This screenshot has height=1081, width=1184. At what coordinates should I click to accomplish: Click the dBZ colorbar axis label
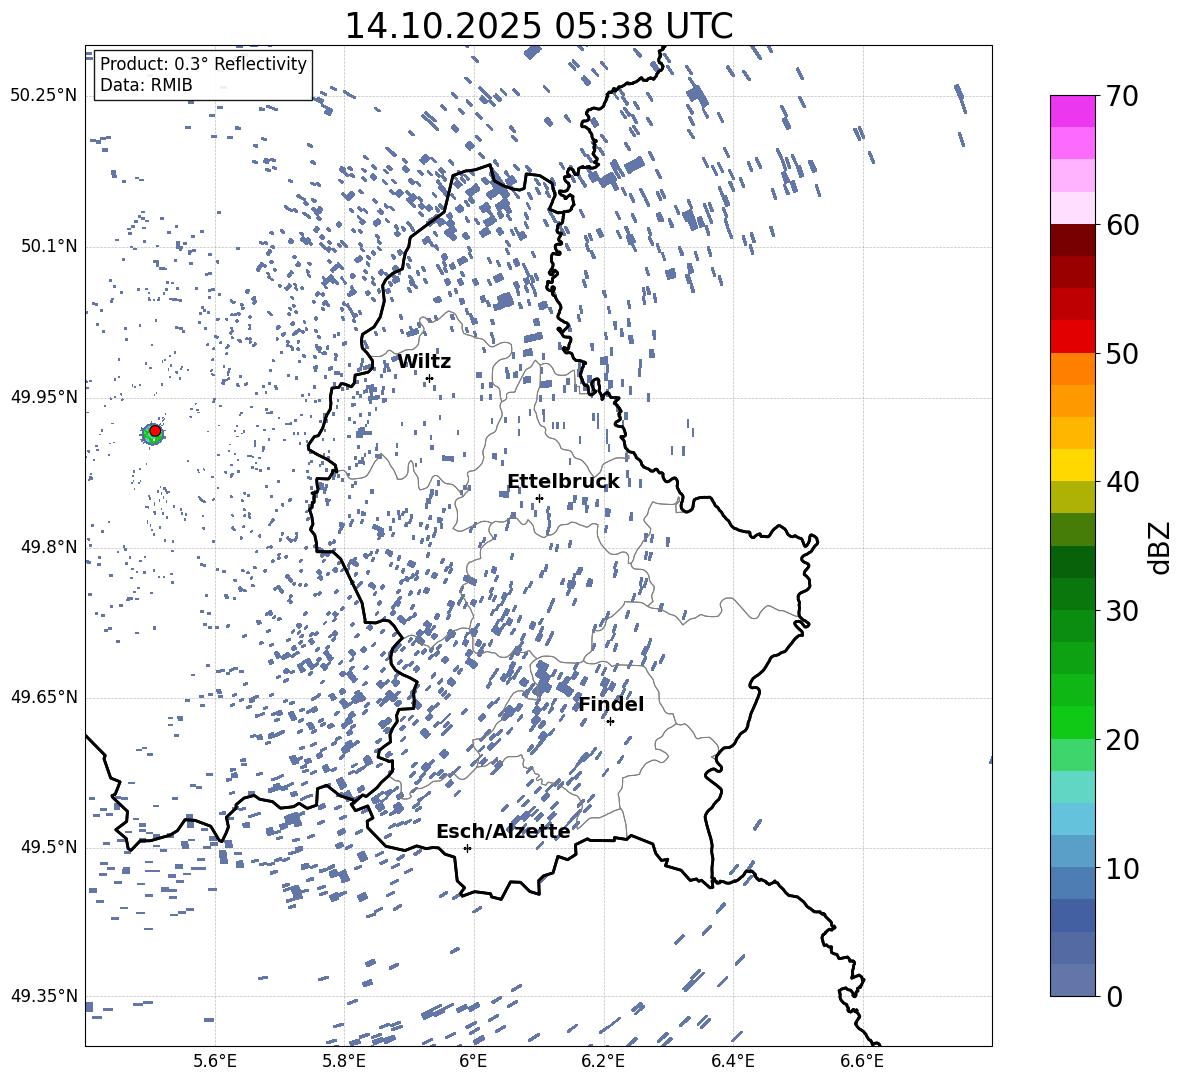click(1160, 547)
